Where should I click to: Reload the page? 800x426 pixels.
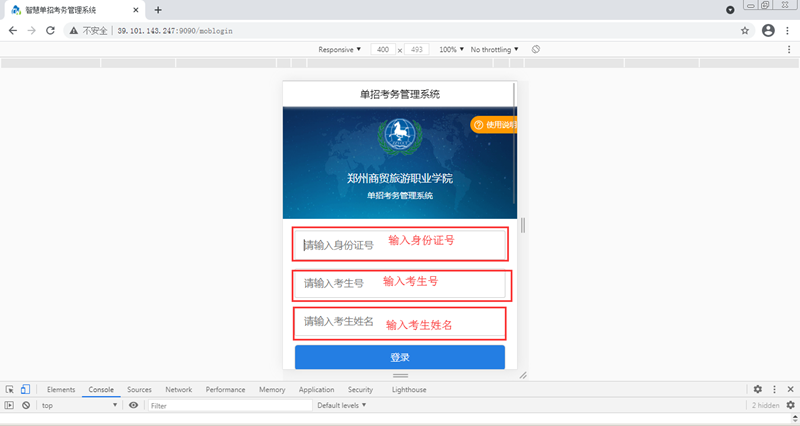pos(52,31)
